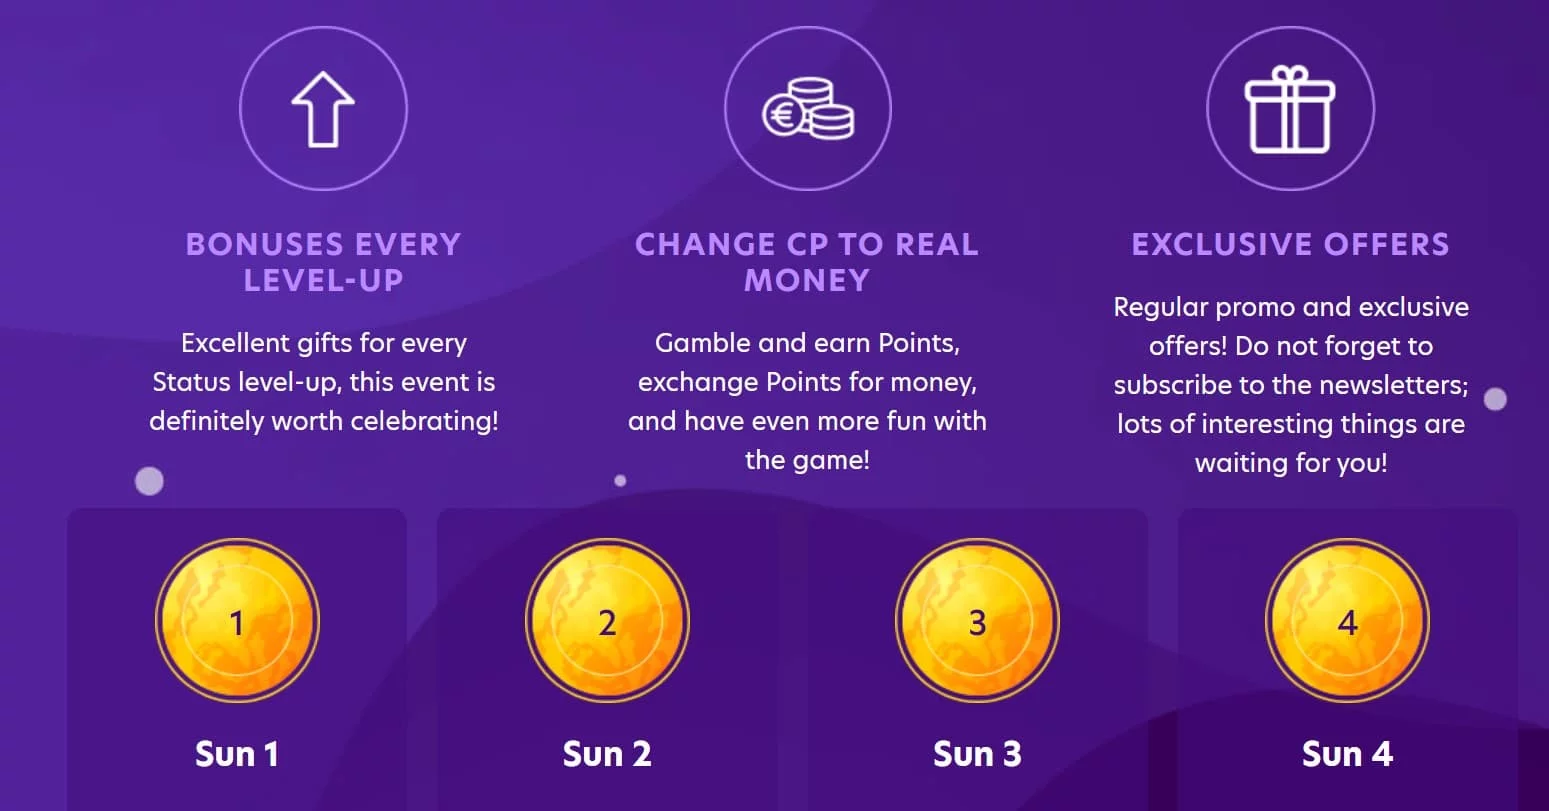Open the Sun 2 level label
1549x811 pixels.
click(x=607, y=754)
